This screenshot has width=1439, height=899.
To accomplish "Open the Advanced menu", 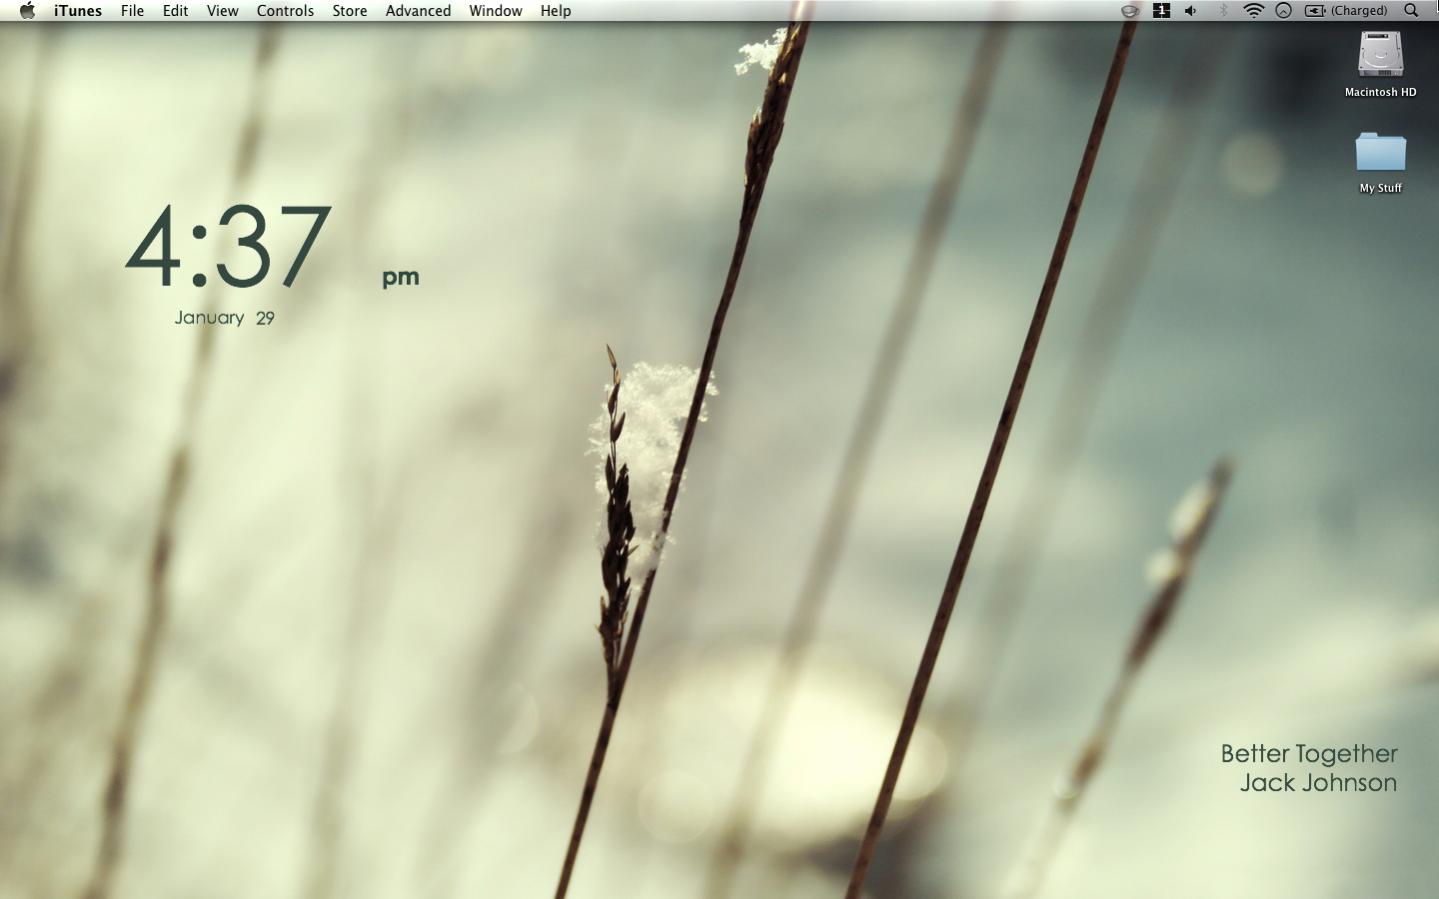I will pyautogui.click(x=418, y=11).
